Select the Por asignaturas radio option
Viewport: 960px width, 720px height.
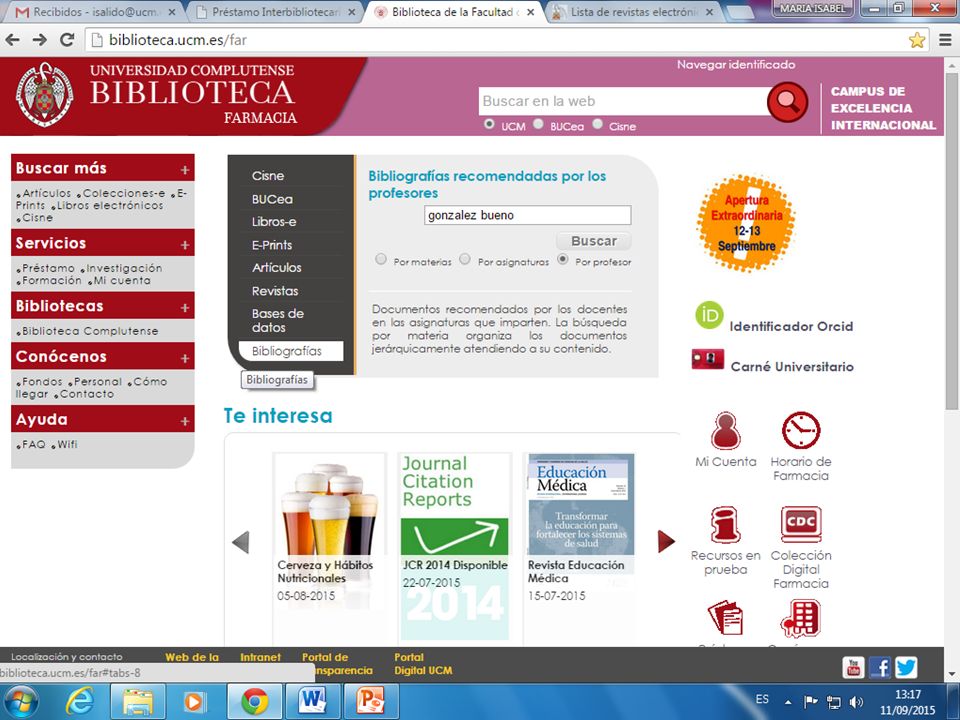click(465, 259)
